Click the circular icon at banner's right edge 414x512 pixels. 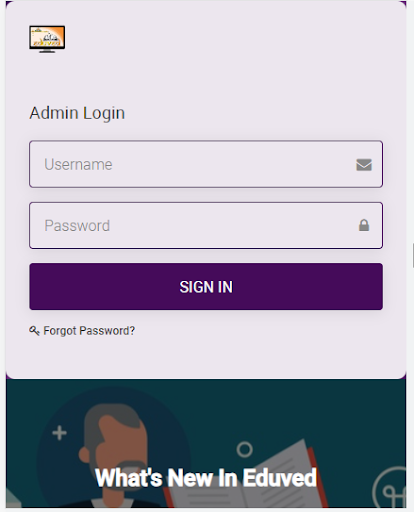tap(389, 488)
